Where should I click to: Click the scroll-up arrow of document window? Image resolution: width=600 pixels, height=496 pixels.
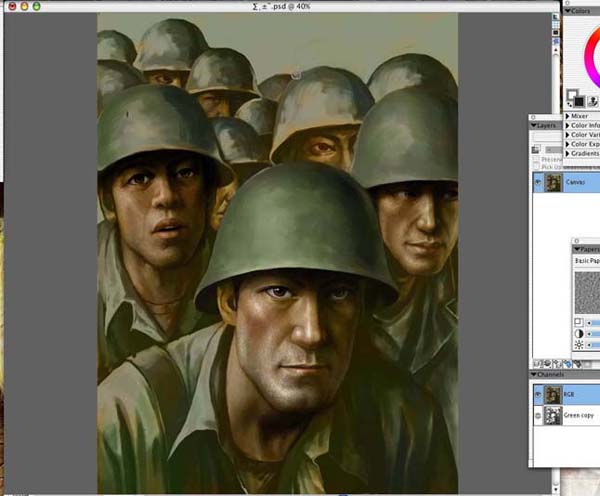coord(556,50)
